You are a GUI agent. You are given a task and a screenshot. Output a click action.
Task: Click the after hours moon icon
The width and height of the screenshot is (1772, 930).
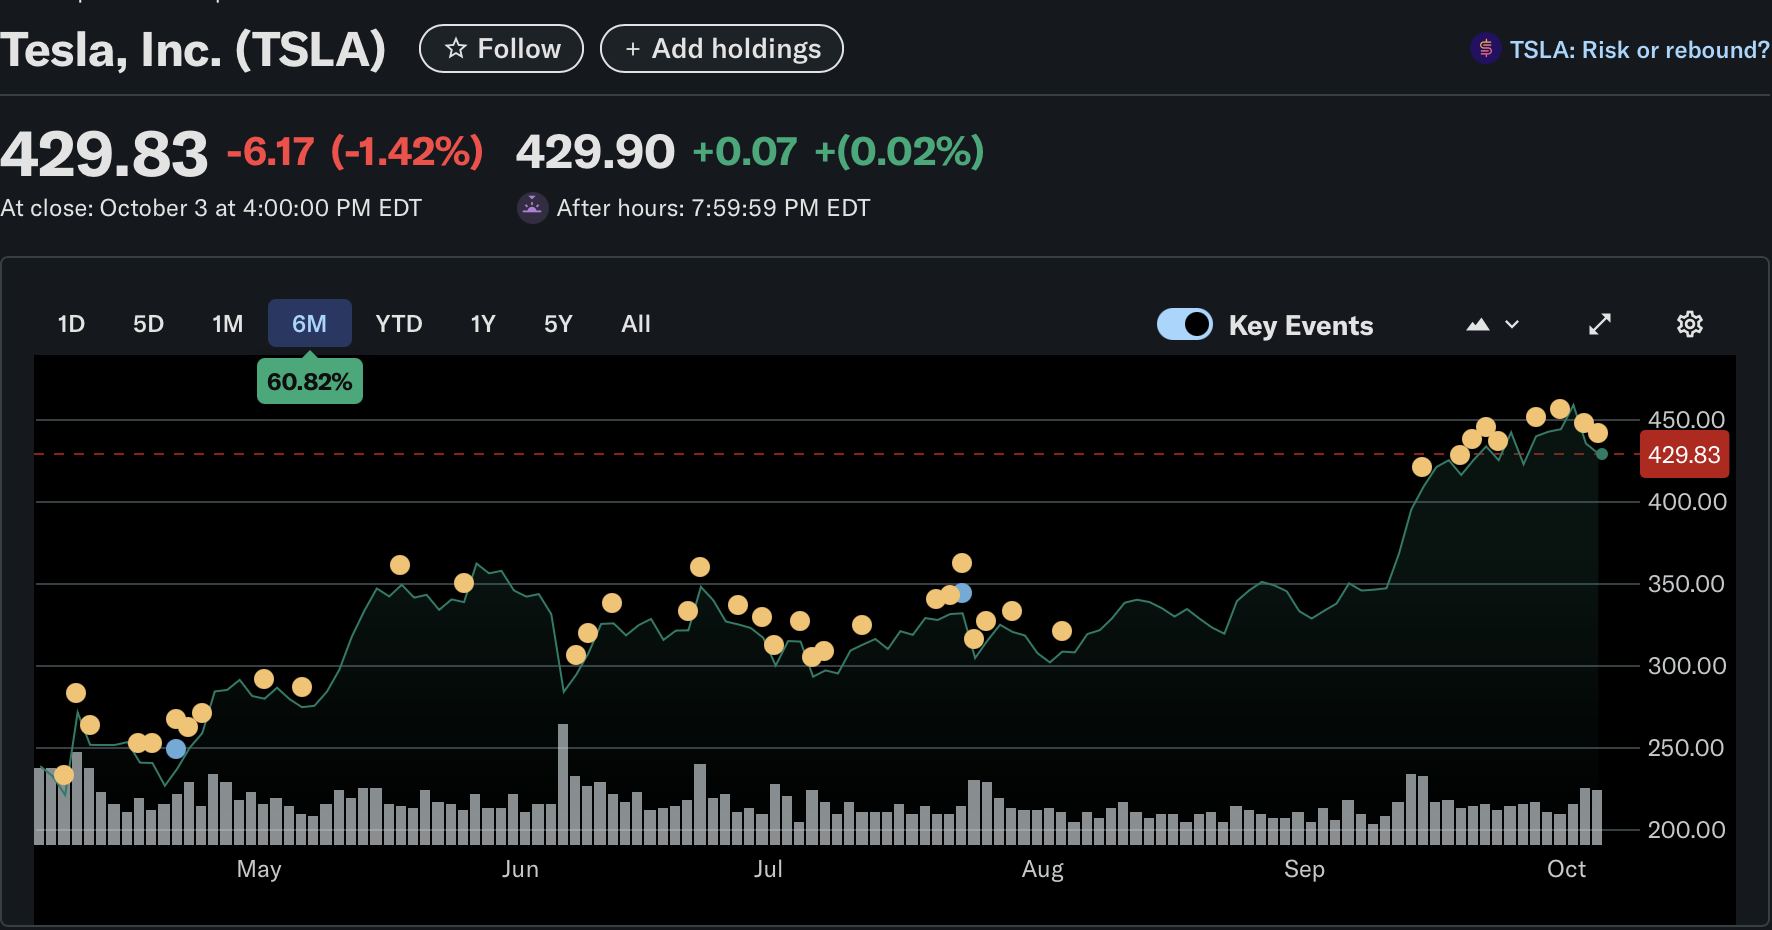click(532, 208)
